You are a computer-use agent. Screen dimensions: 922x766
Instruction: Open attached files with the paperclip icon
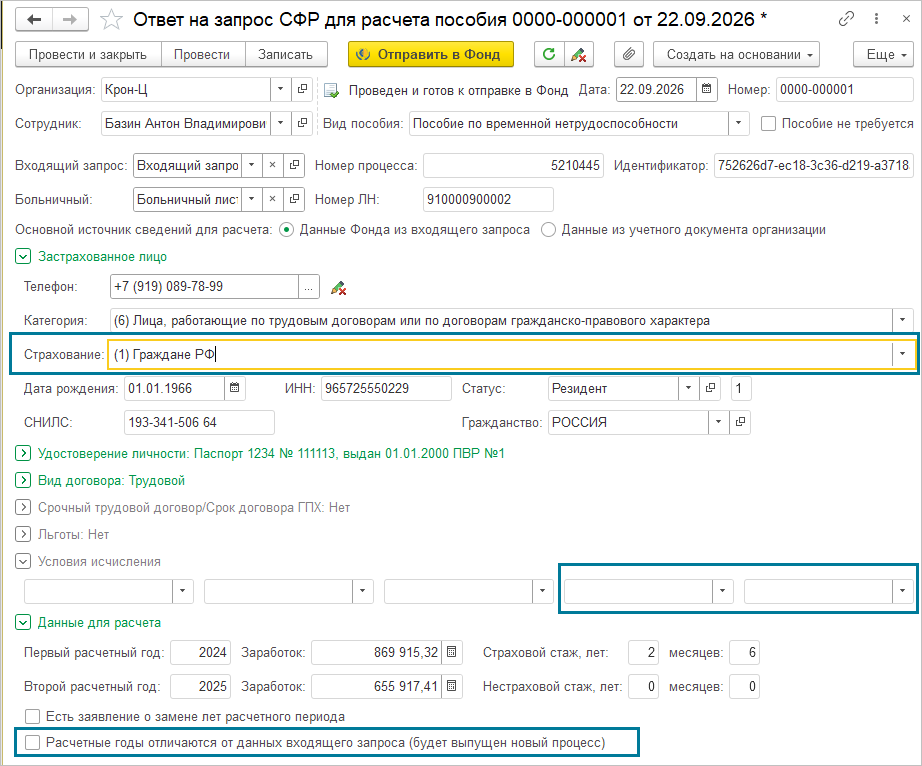coord(629,55)
